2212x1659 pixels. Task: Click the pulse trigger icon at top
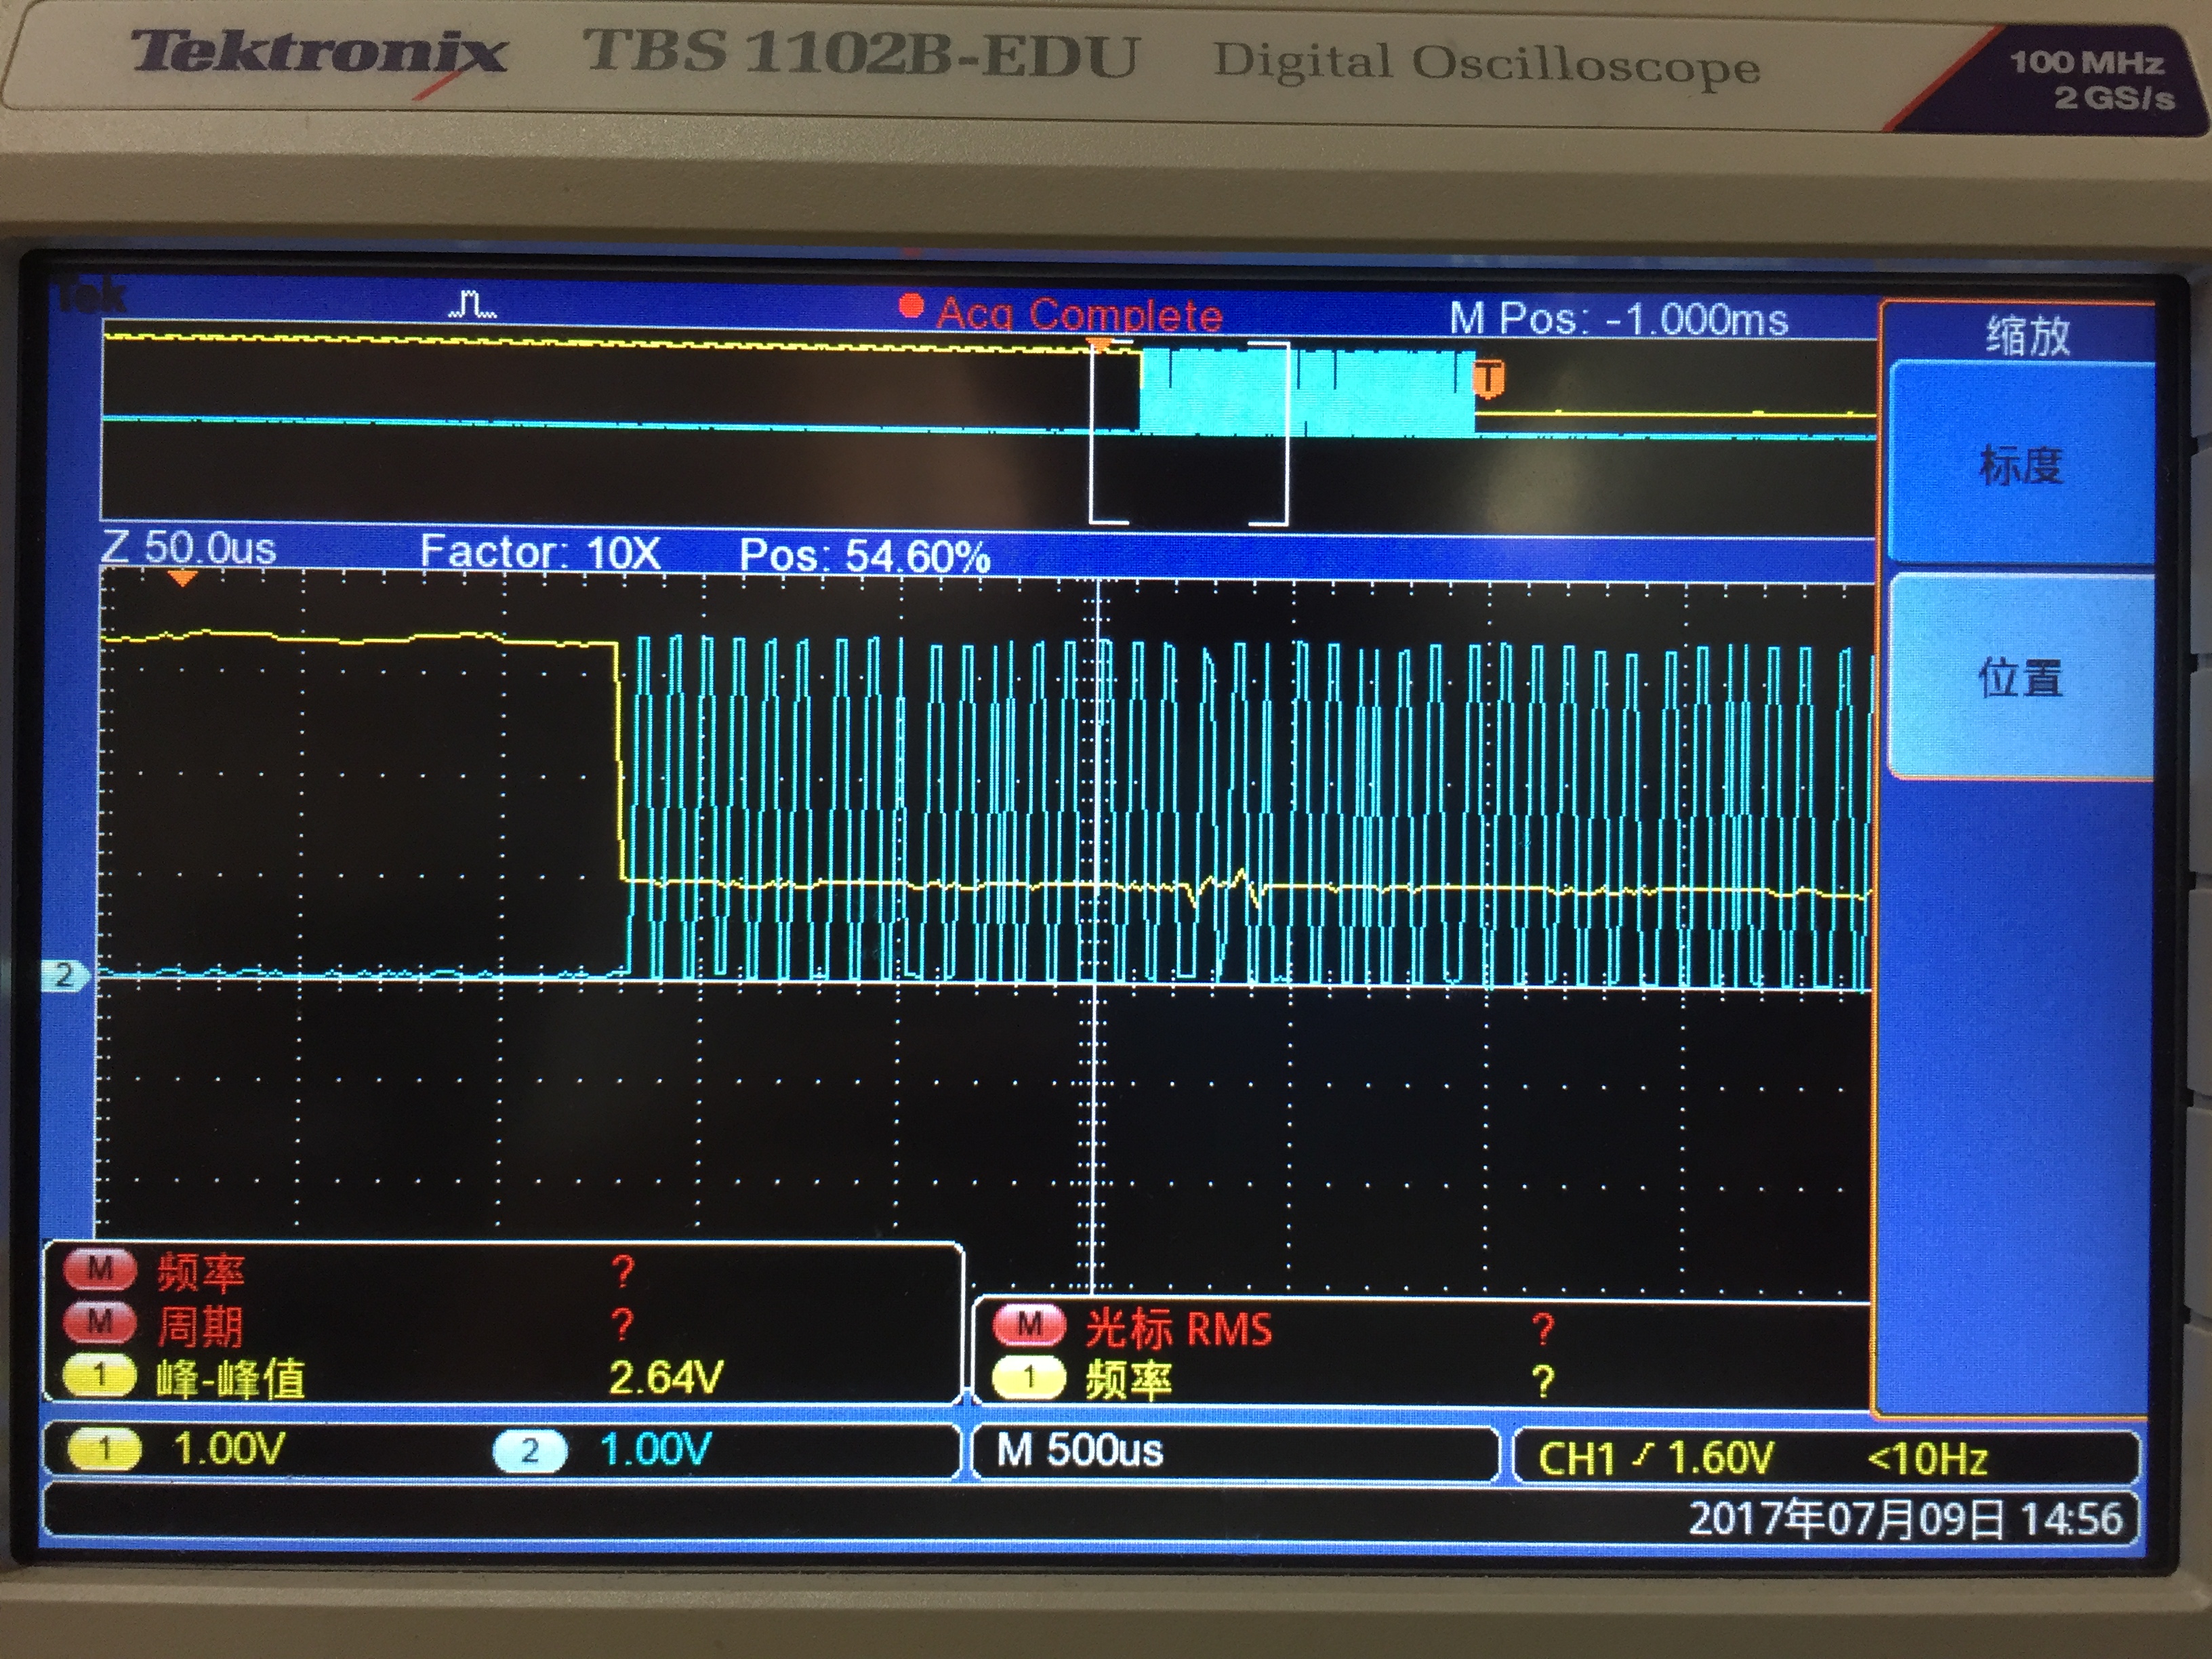472,304
